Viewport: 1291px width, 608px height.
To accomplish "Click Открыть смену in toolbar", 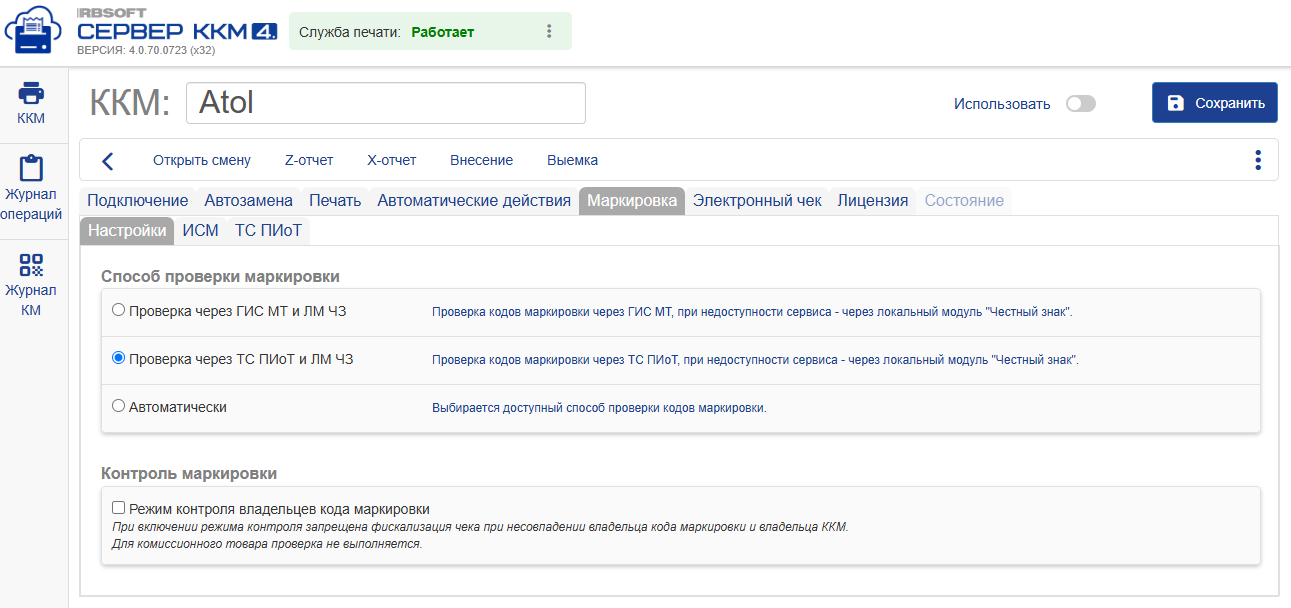I will (202, 160).
